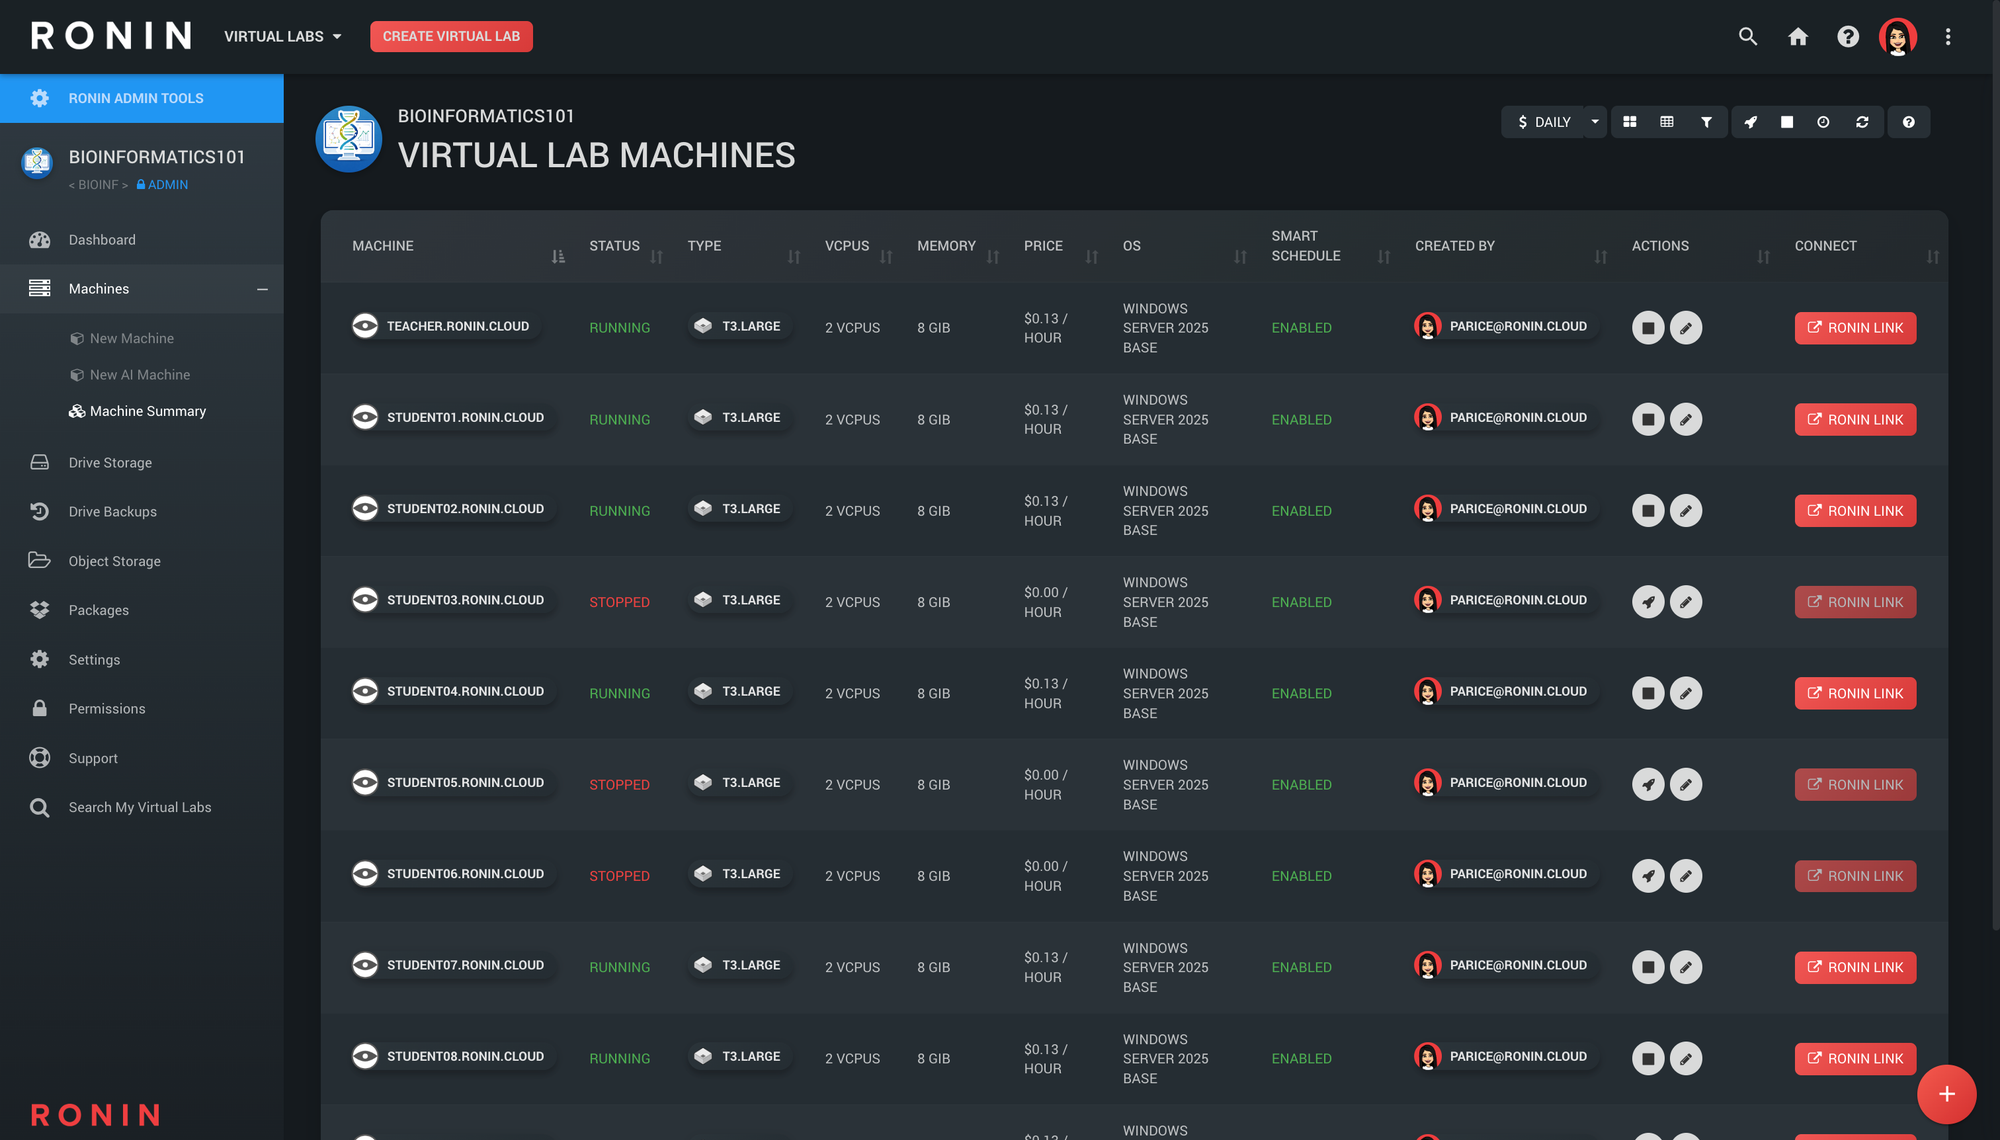The width and height of the screenshot is (2000, 1140).
Task: Expand the Virtual Labs dropdown
Action: click(x=283, y=37)
